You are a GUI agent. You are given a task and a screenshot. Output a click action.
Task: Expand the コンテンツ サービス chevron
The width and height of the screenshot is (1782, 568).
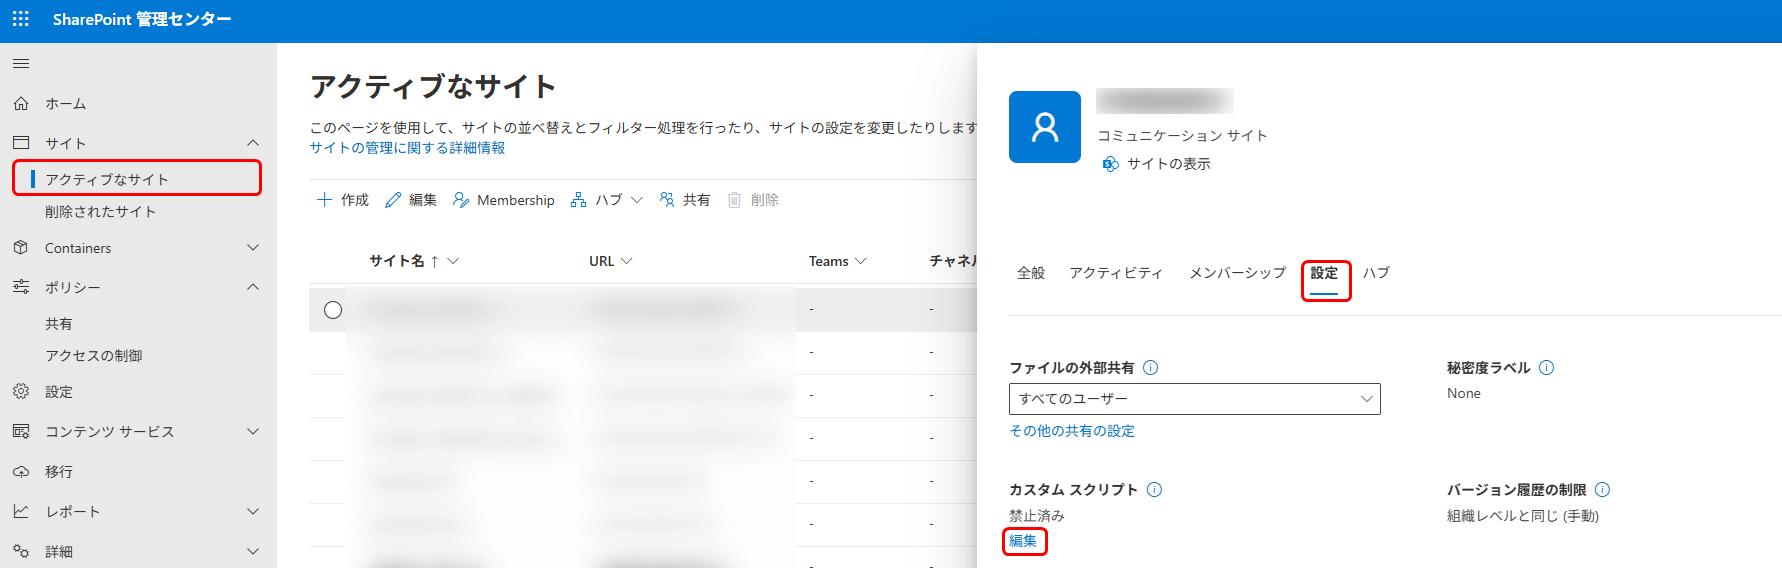click(x=253, y=431)
